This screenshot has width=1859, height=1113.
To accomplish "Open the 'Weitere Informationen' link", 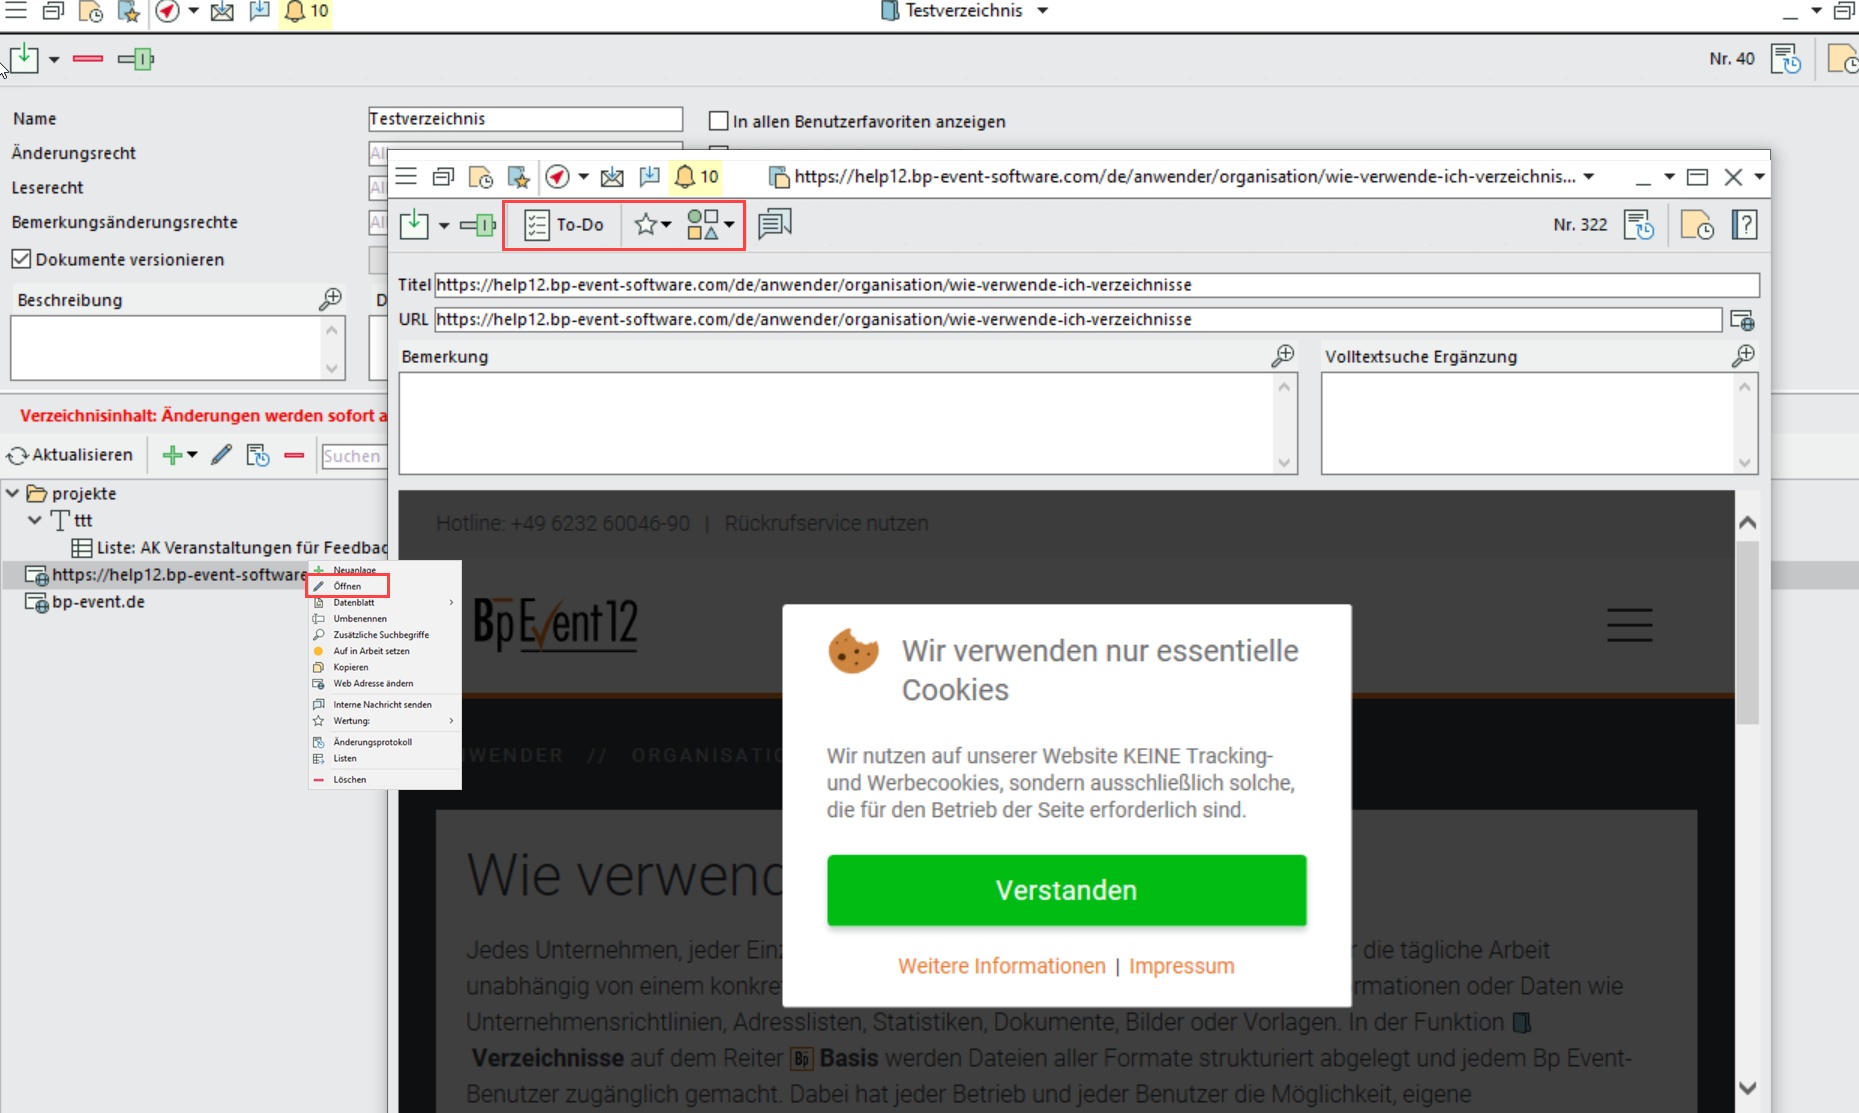I will click(x=1001, y=966).
